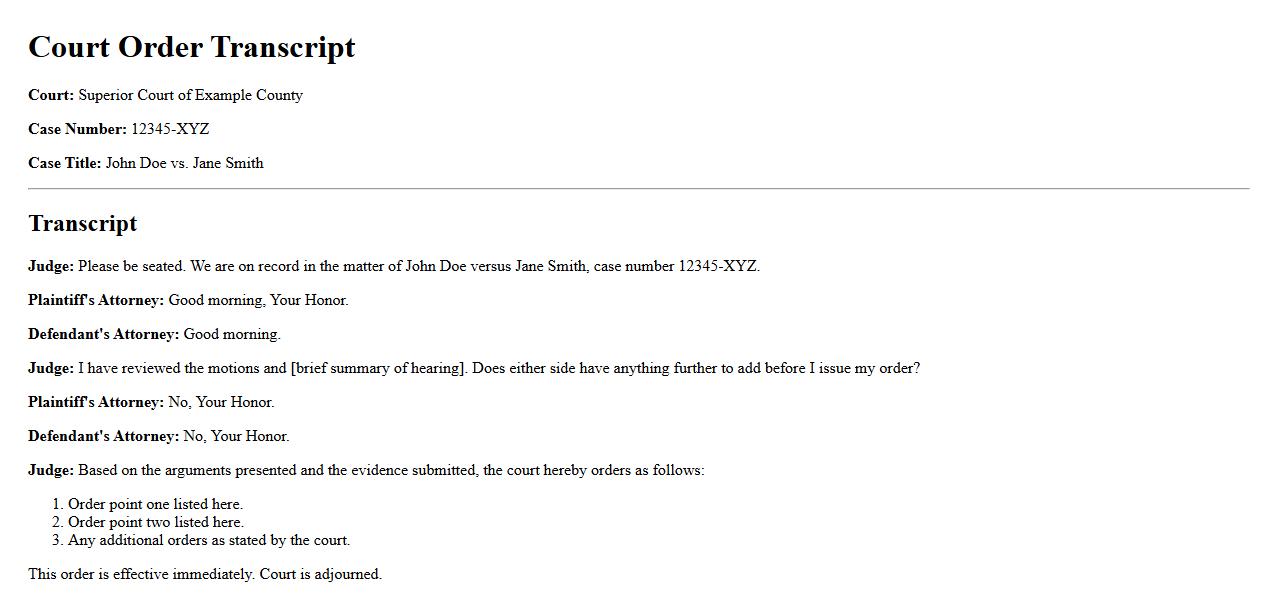Click the Court Order Transcript heading
This screenshot has height=601, width=1278.
pyautogui.click(x=191, y=47)
